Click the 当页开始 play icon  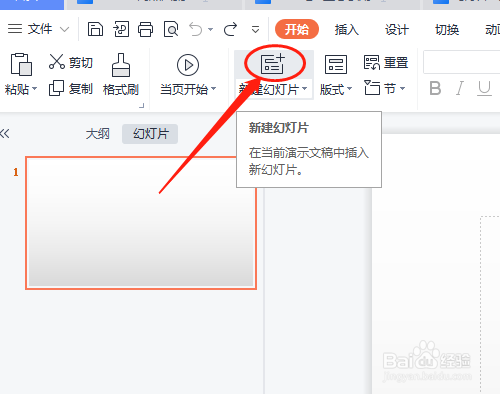pos(188,65)
